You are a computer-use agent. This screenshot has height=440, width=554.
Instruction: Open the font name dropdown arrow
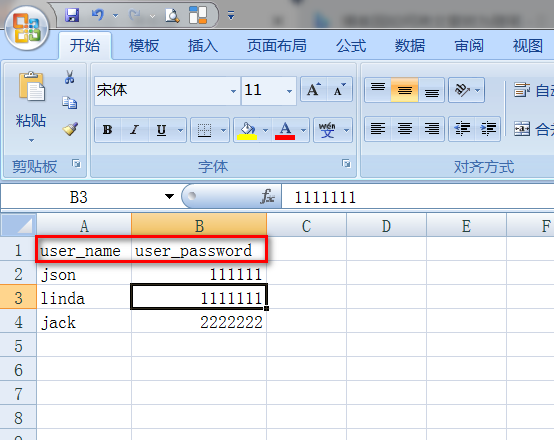[233, 91]
